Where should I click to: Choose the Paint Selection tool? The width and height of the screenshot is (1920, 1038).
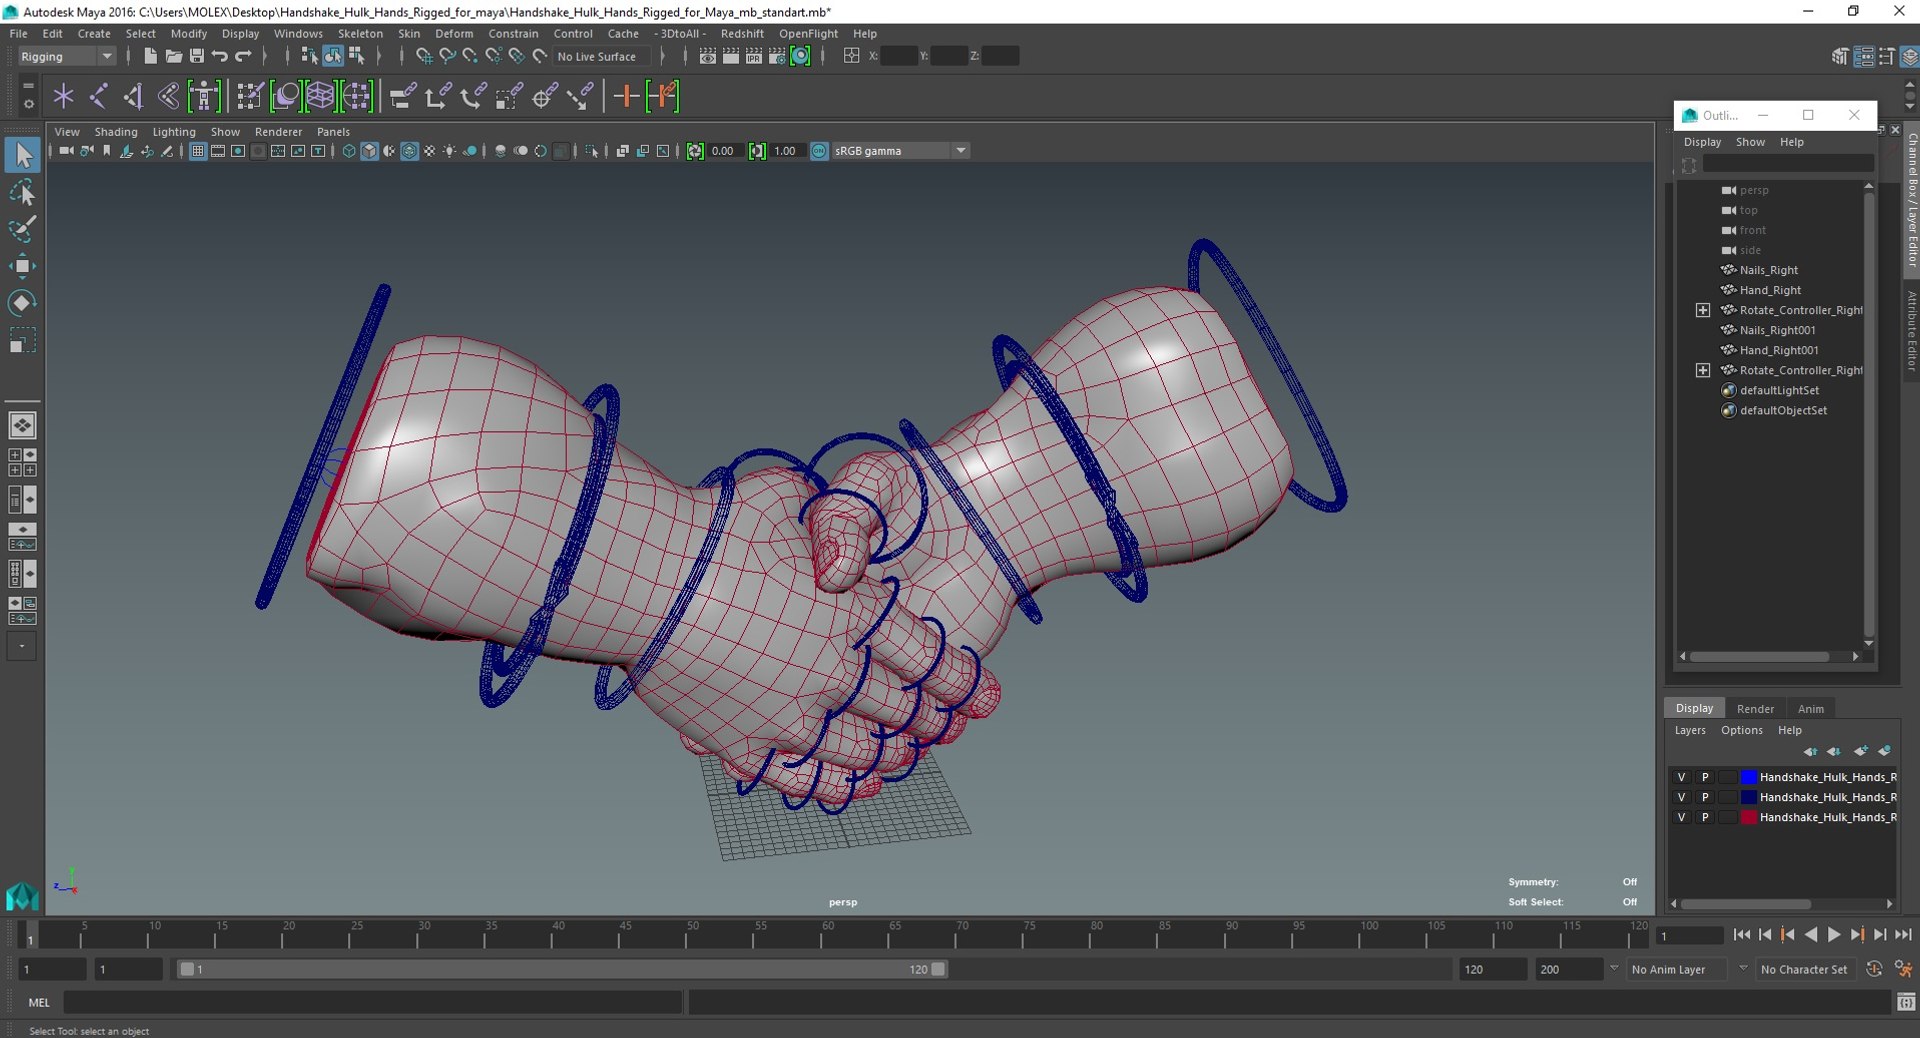coord(22,229)
